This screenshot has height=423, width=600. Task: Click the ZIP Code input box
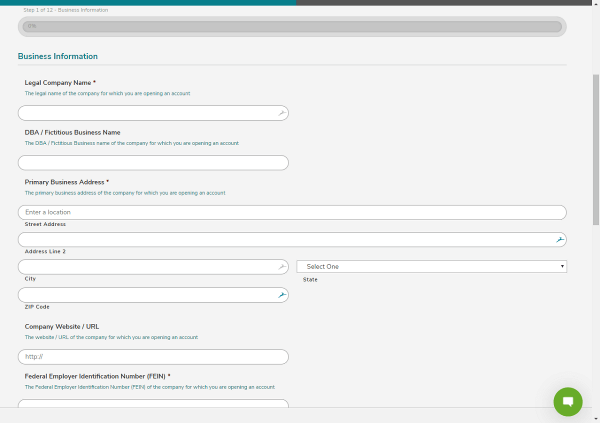(145, 295)
